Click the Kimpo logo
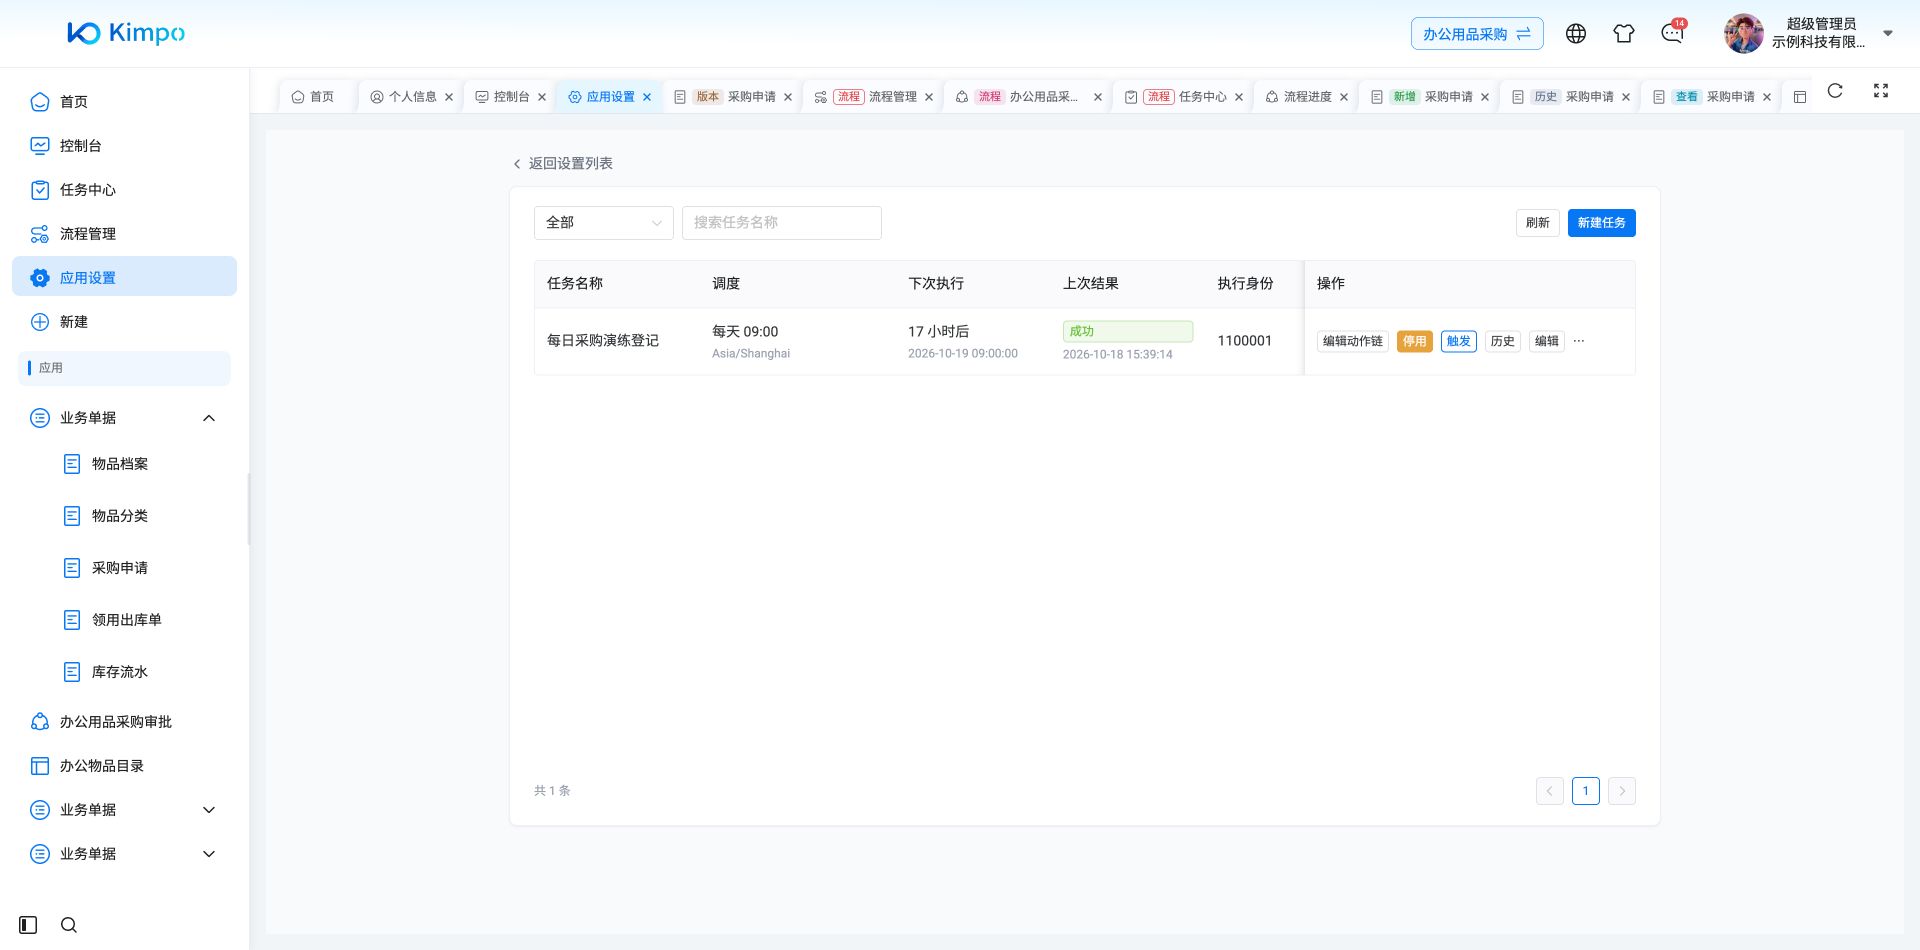The image size is (1920, 950). (126, 33)
